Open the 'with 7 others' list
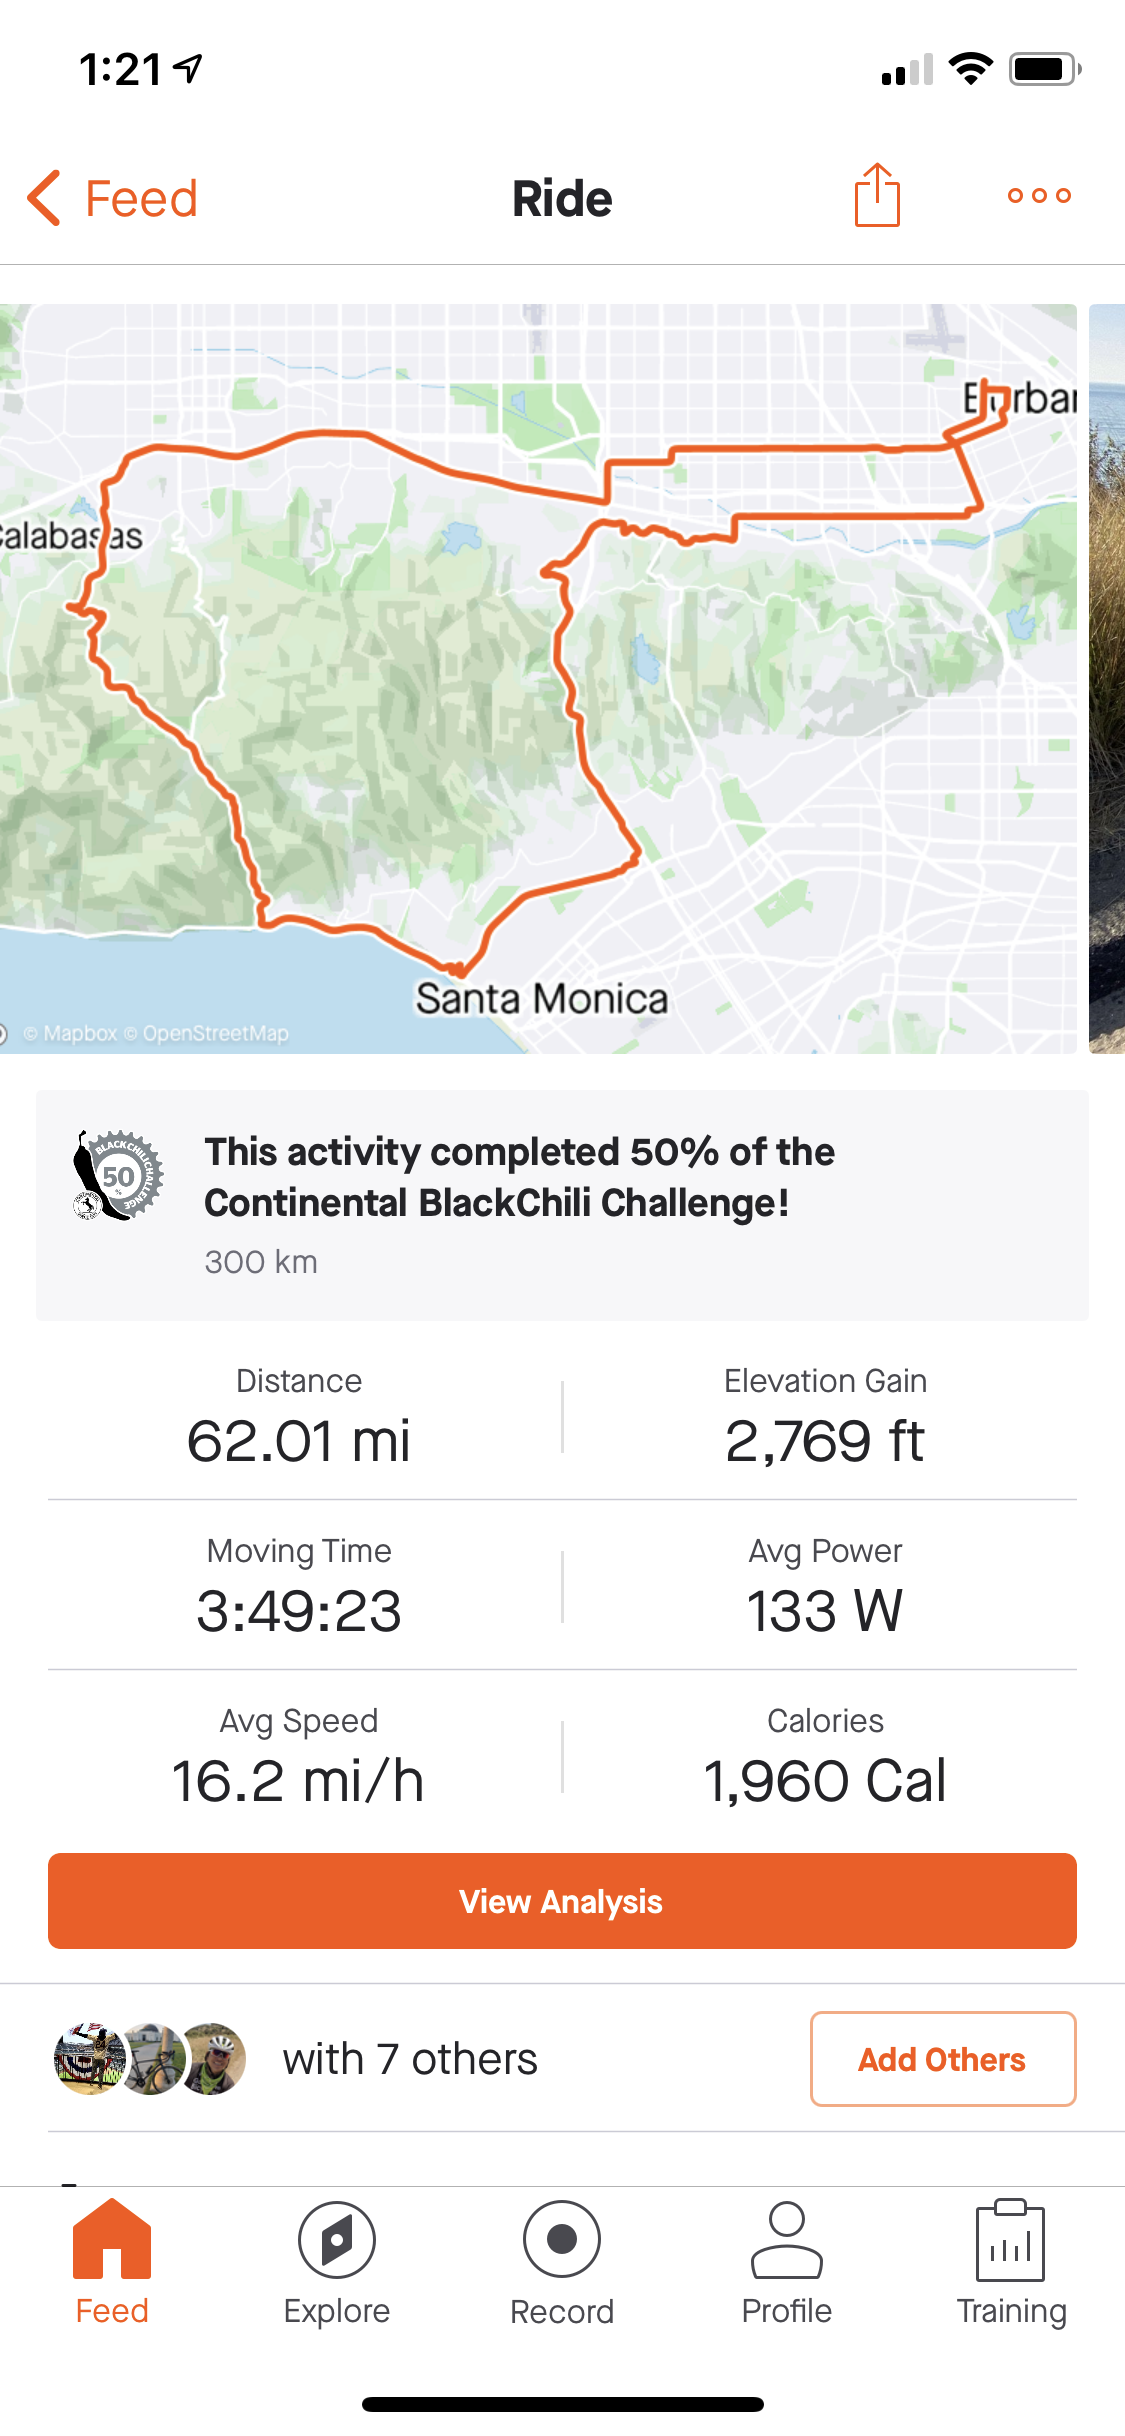1125x2436 pixels. 410,2059
